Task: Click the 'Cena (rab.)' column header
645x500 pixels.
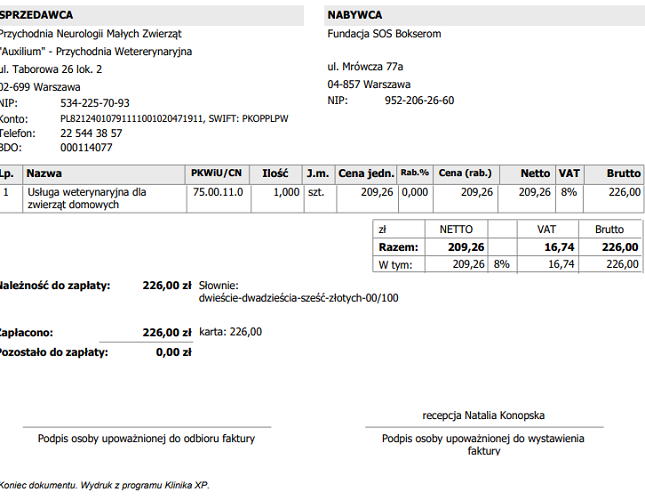Action: [465, 173]
